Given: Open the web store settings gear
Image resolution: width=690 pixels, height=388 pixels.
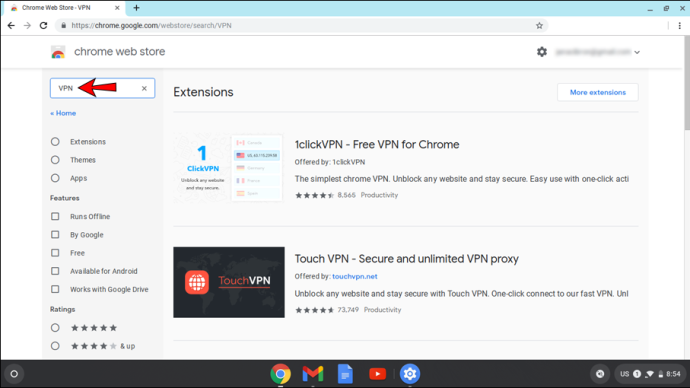Looking at the screenshot, I should pos(542,52).
